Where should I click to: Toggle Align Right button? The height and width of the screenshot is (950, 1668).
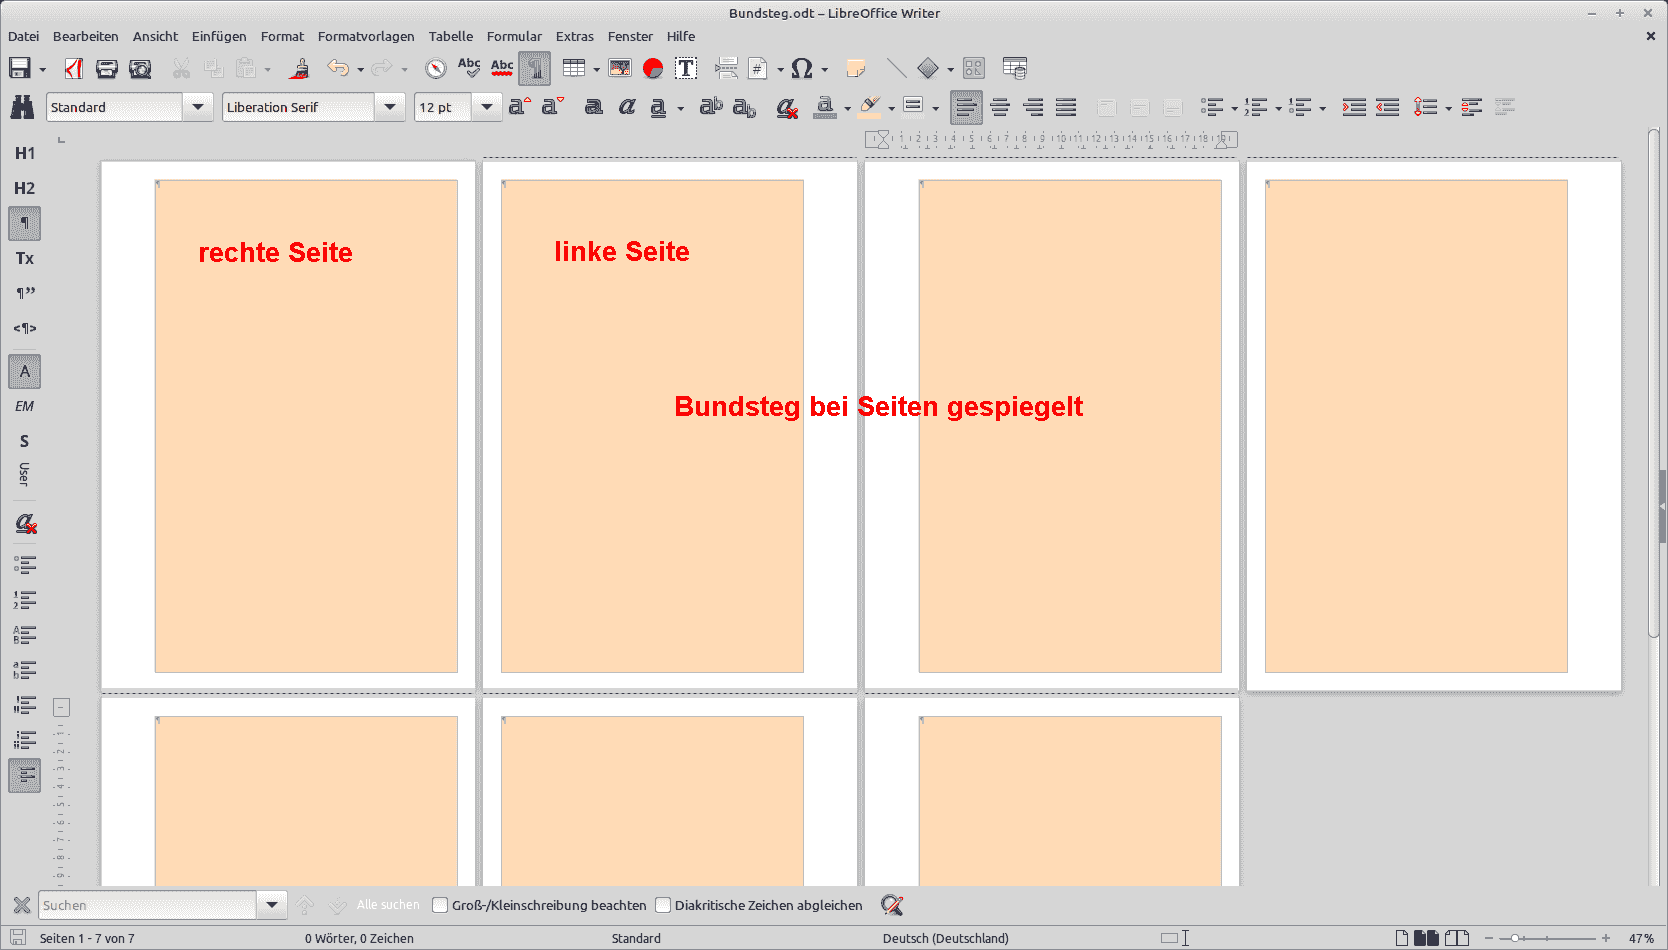pyautogui.click(x=1033, y=107)
